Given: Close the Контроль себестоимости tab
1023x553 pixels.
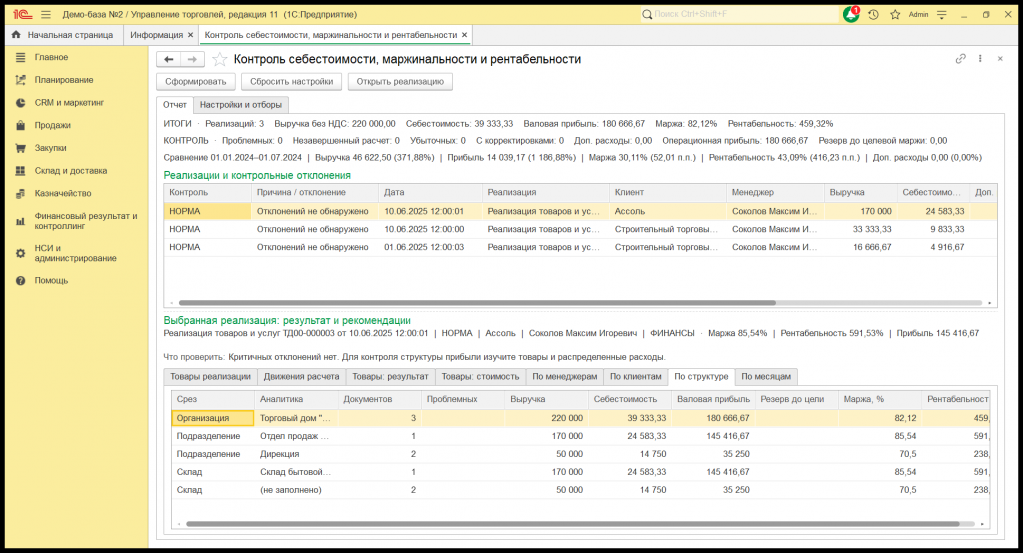Looking at the screenshot, I should pos(465,35).
